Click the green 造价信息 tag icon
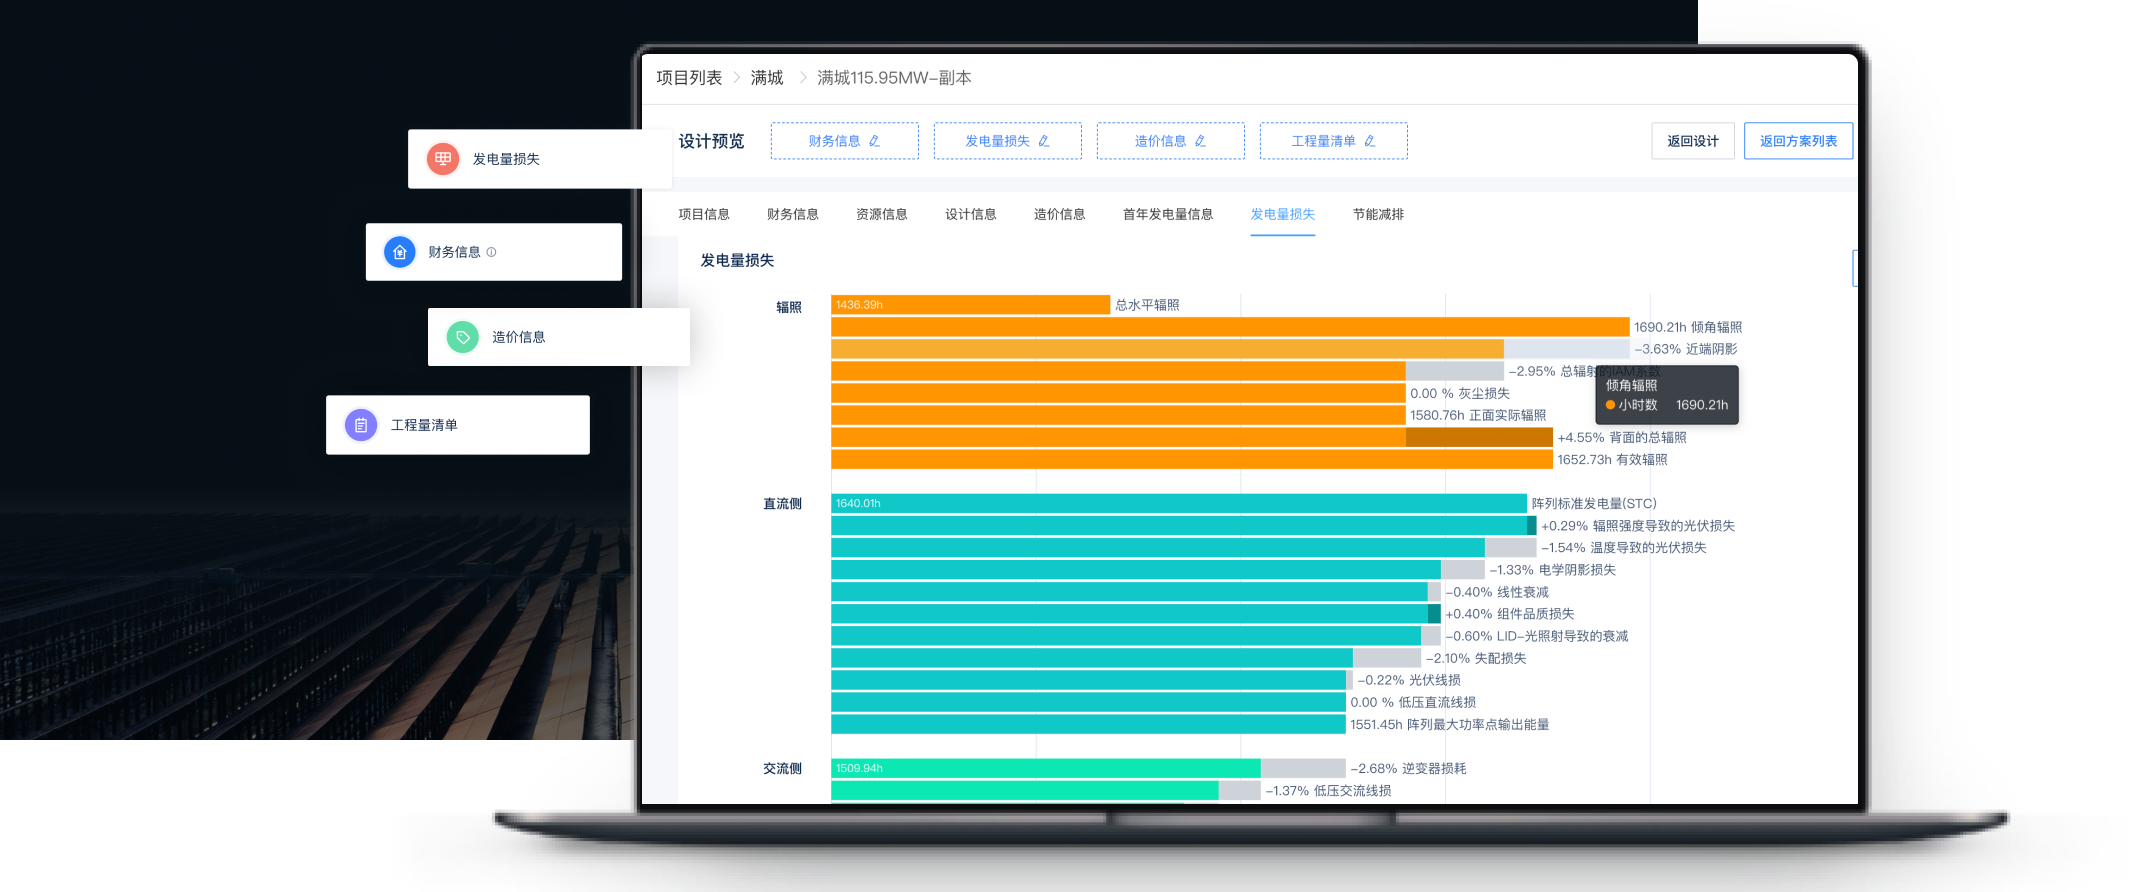This screenshot has height=892, width=2136. [462, 337]
